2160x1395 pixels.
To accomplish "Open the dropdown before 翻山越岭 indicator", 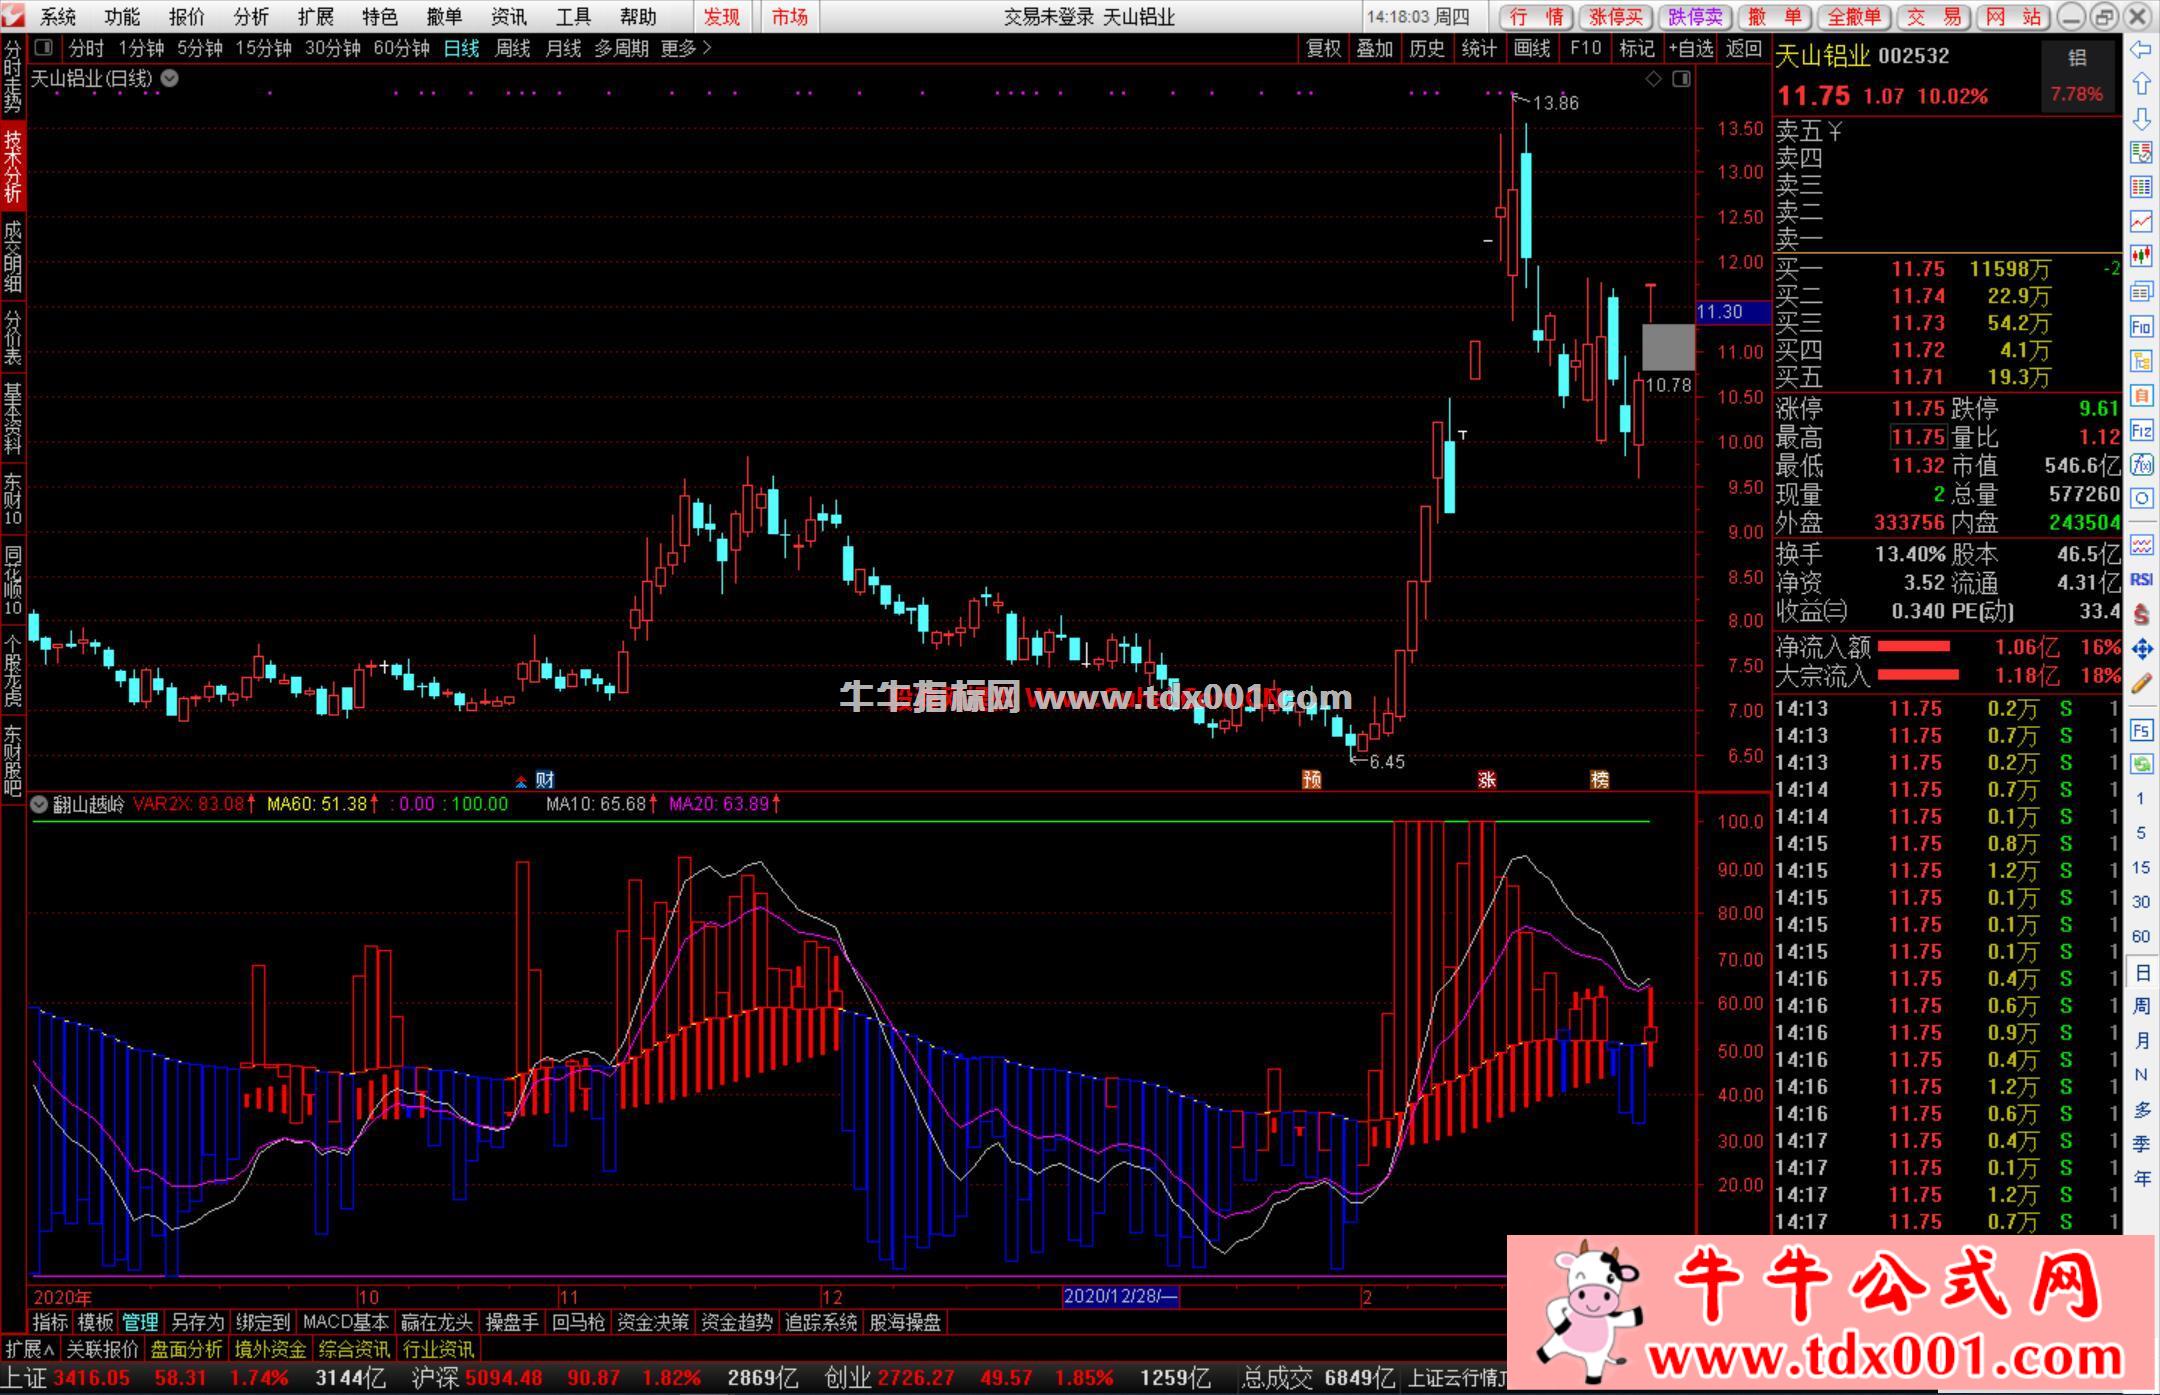I will (39, 804).
